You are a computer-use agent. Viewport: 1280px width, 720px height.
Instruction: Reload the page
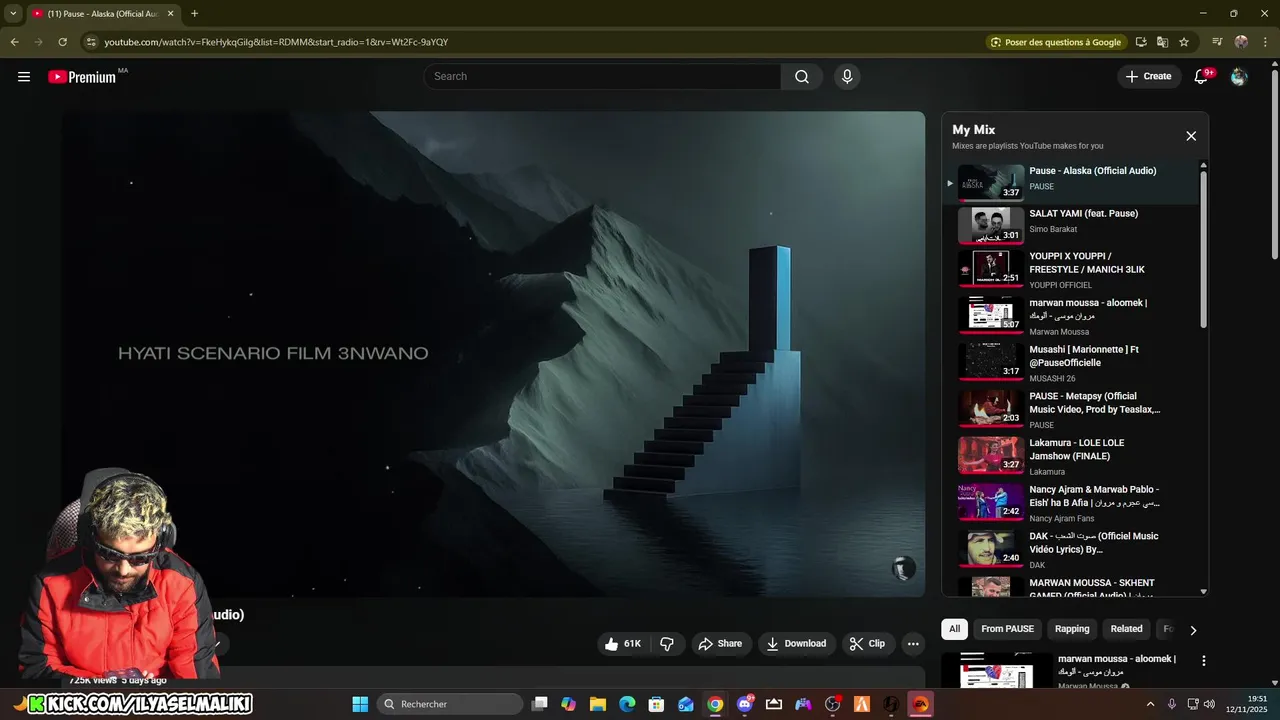click(62, 42)
